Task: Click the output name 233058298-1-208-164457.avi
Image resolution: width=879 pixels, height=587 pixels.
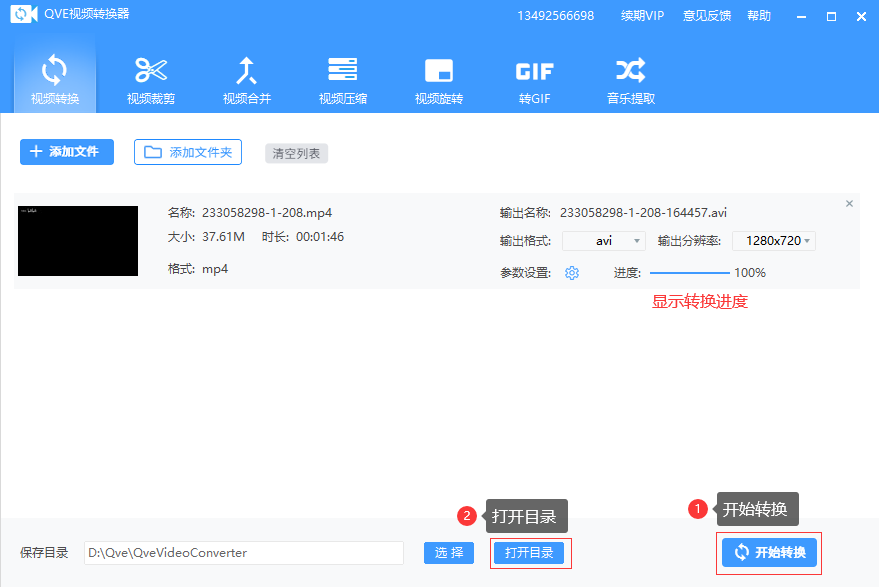Action: [x=644, y=213]
